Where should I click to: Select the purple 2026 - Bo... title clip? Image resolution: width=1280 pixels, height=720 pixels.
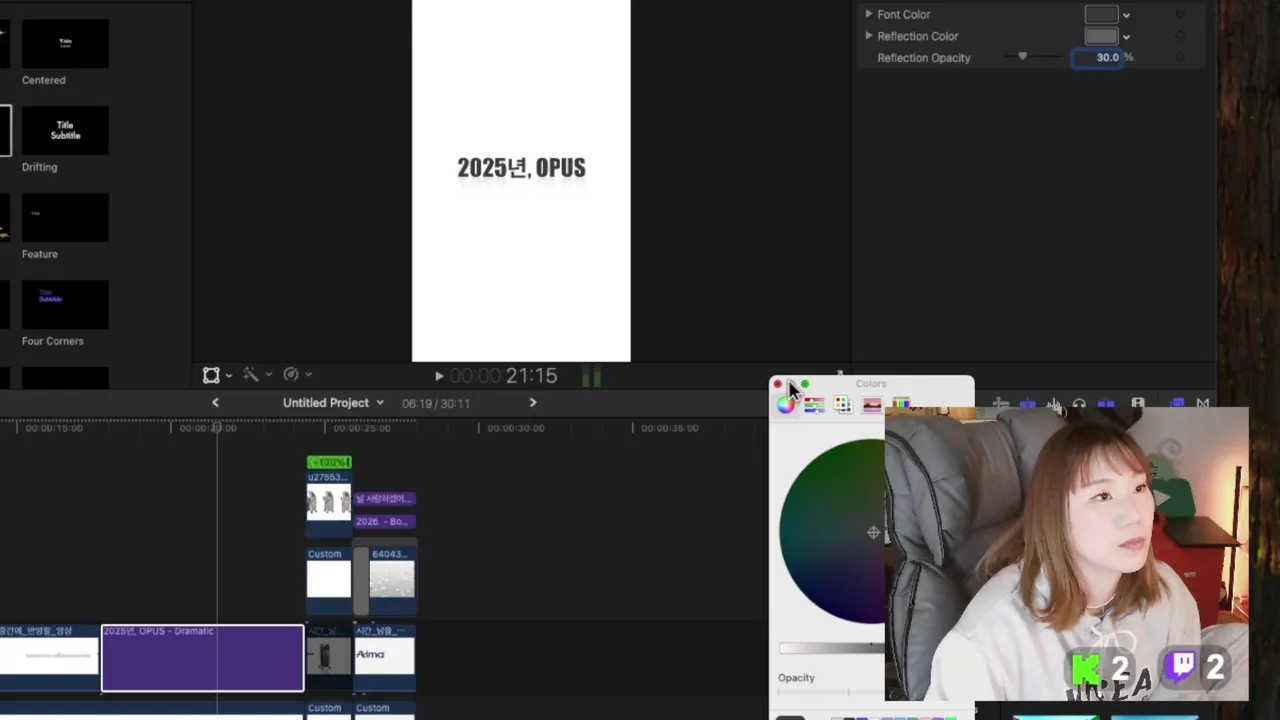(x=385, y=521)
